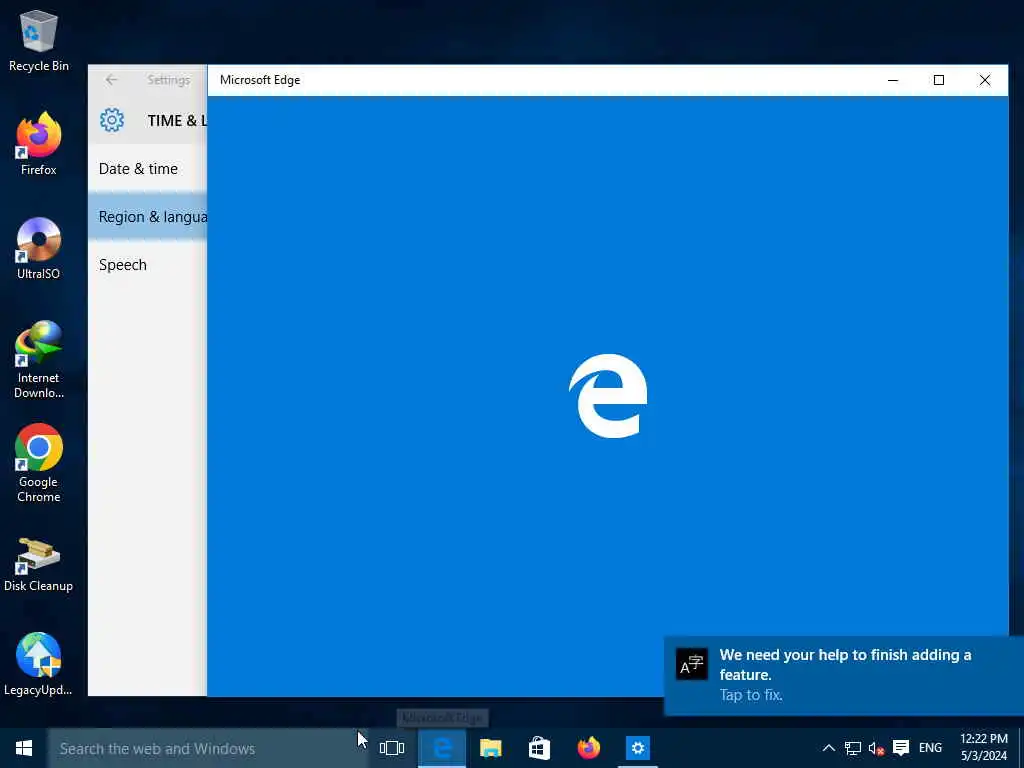
Task: Go back in the Settings window
Action: 112,80
